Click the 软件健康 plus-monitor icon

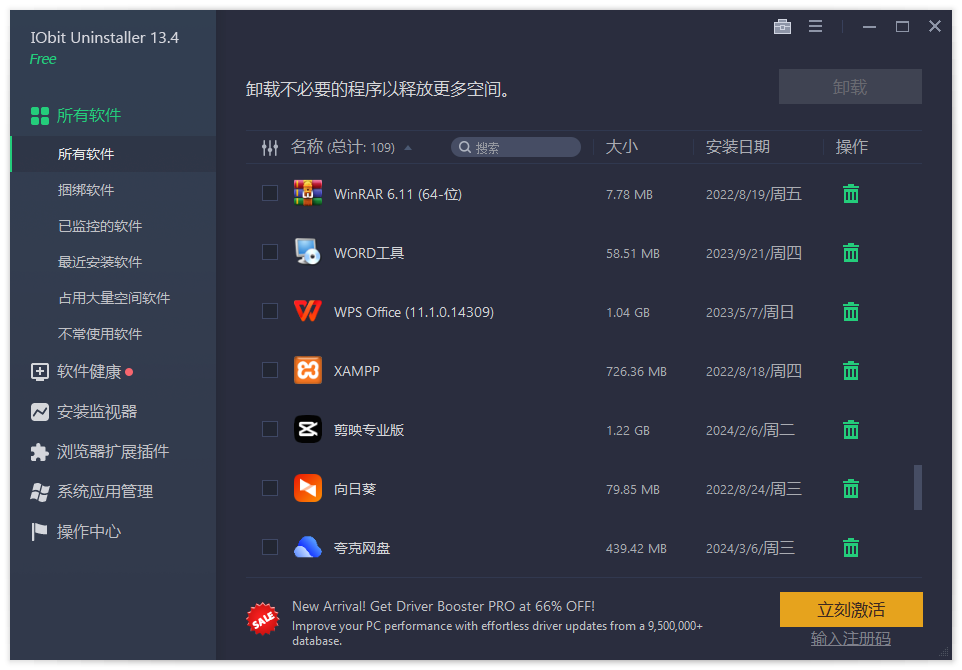click(x=40, y=372)
